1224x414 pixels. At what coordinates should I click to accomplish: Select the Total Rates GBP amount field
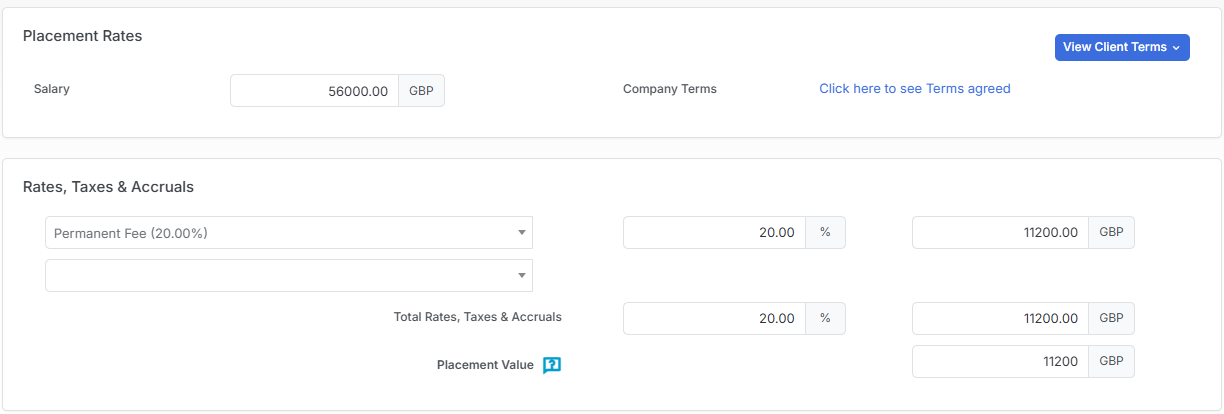tap(1000, 318)
